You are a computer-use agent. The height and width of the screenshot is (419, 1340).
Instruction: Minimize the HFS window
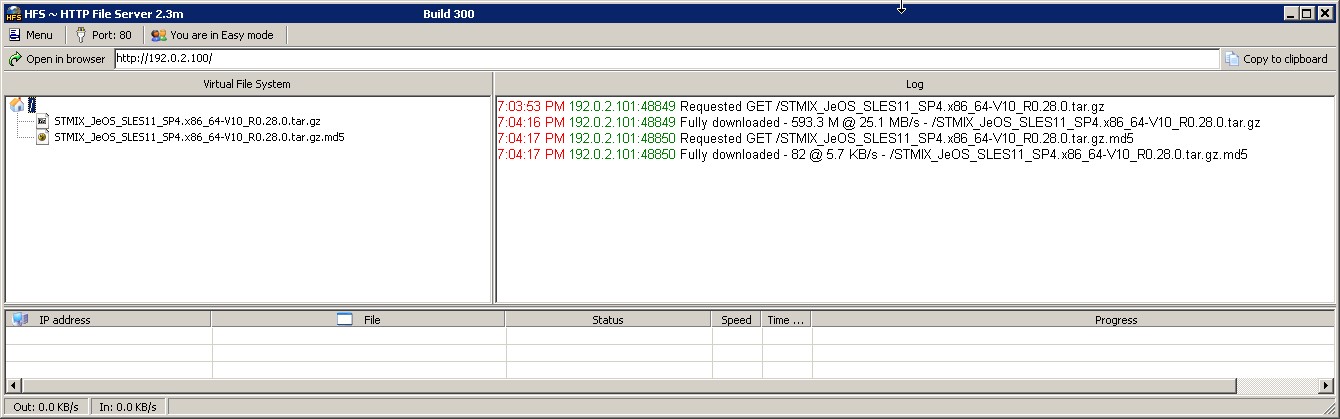[1292, 14]
